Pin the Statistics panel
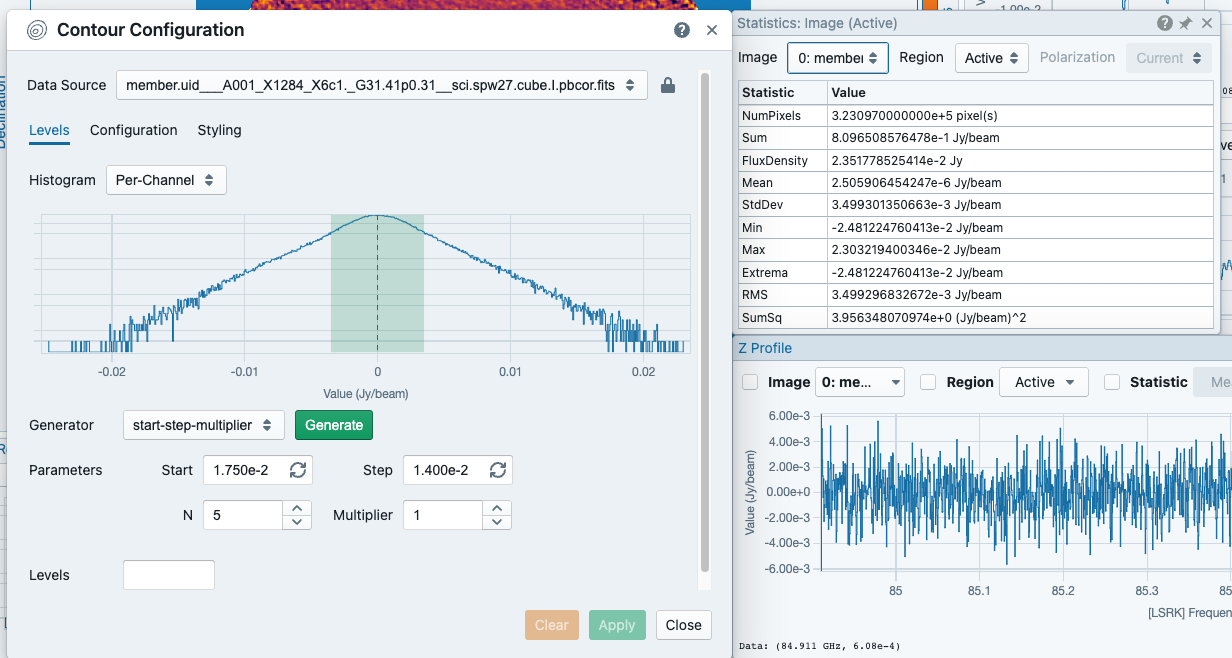Screen dimensions: 1232x658 (x=1185, y=23)
